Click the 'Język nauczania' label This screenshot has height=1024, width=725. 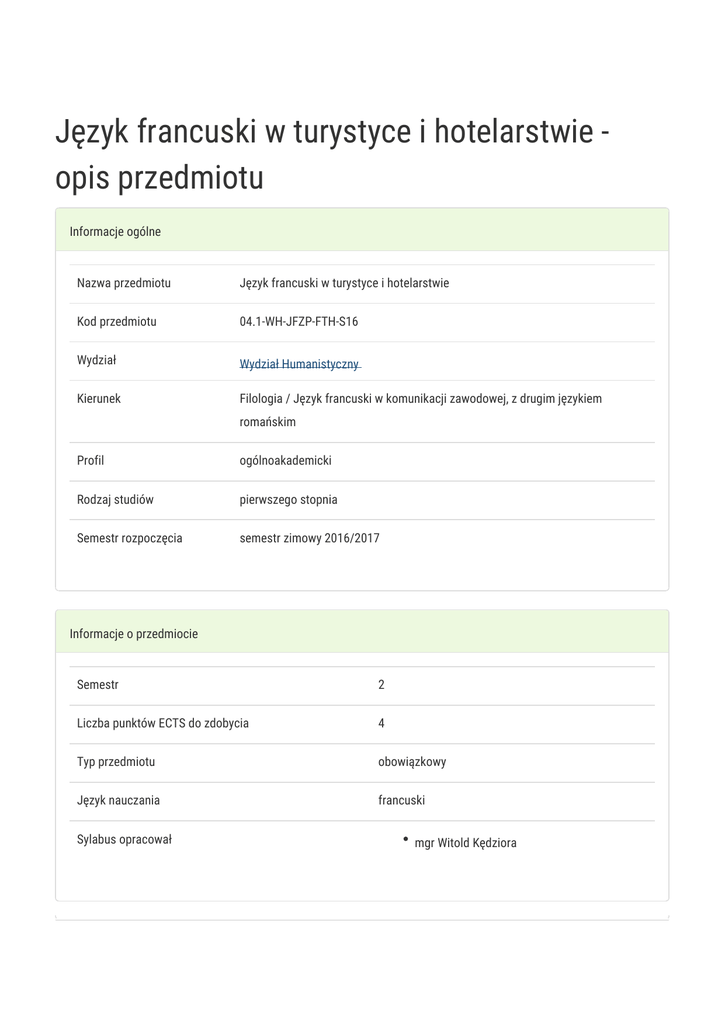click(118, 800)
